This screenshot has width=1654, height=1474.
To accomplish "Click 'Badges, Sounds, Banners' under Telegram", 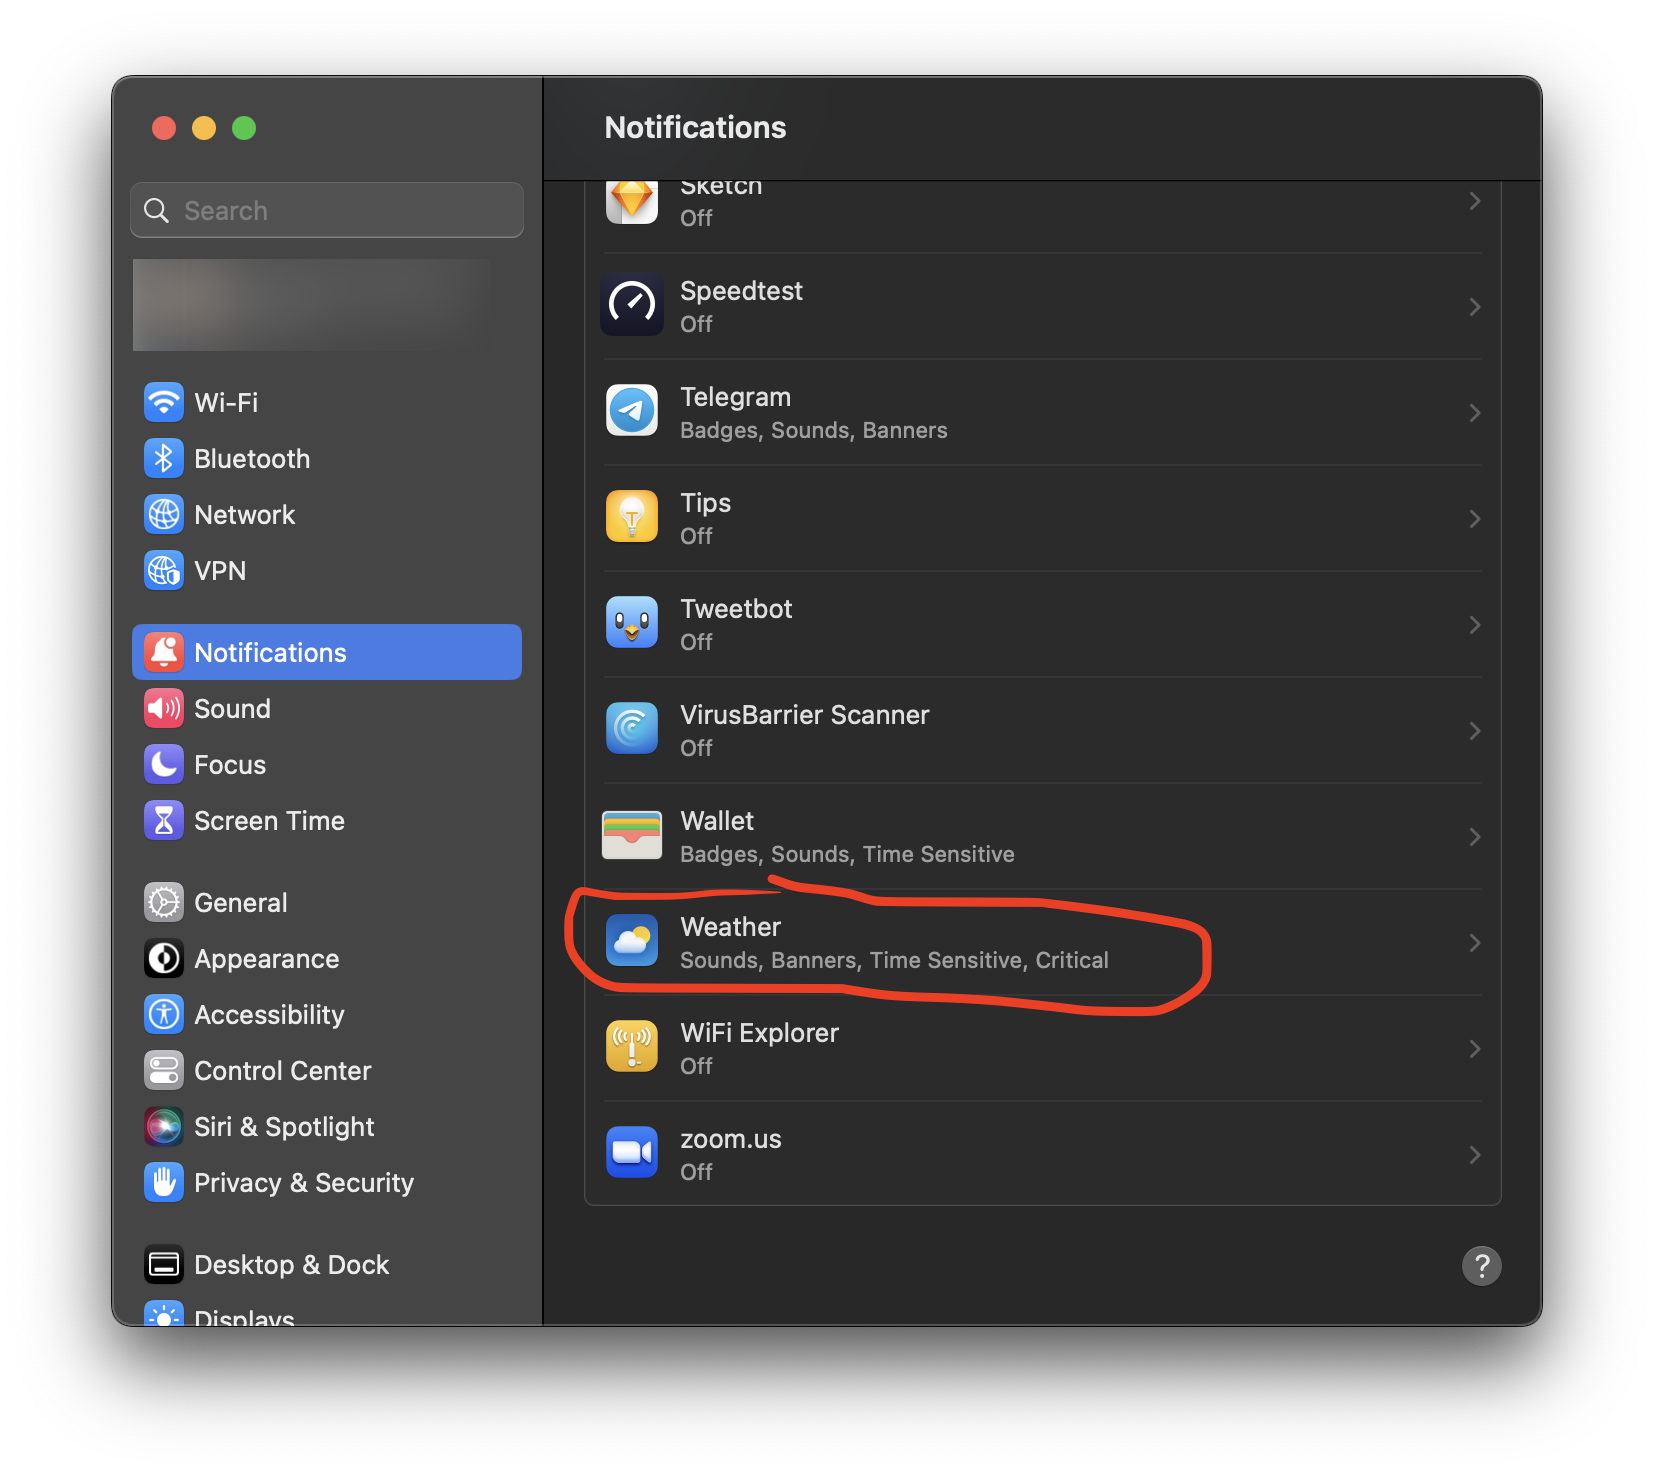I will tap(813, 430).
